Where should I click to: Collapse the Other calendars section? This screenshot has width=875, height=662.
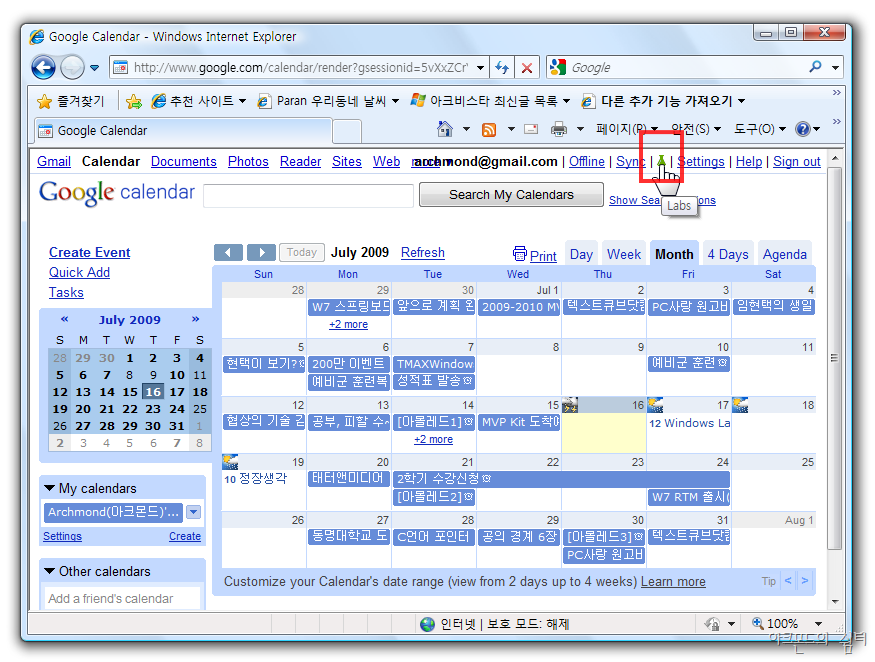[49, 571]
